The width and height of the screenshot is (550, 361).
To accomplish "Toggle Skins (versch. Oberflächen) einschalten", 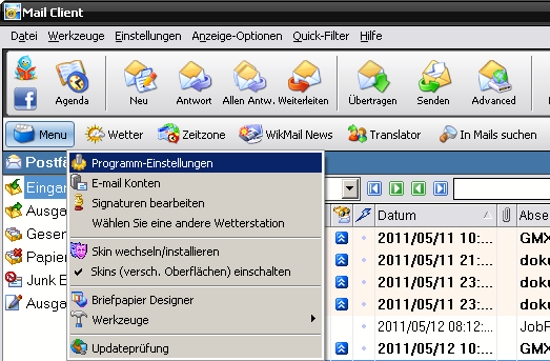I will (196, 272).
